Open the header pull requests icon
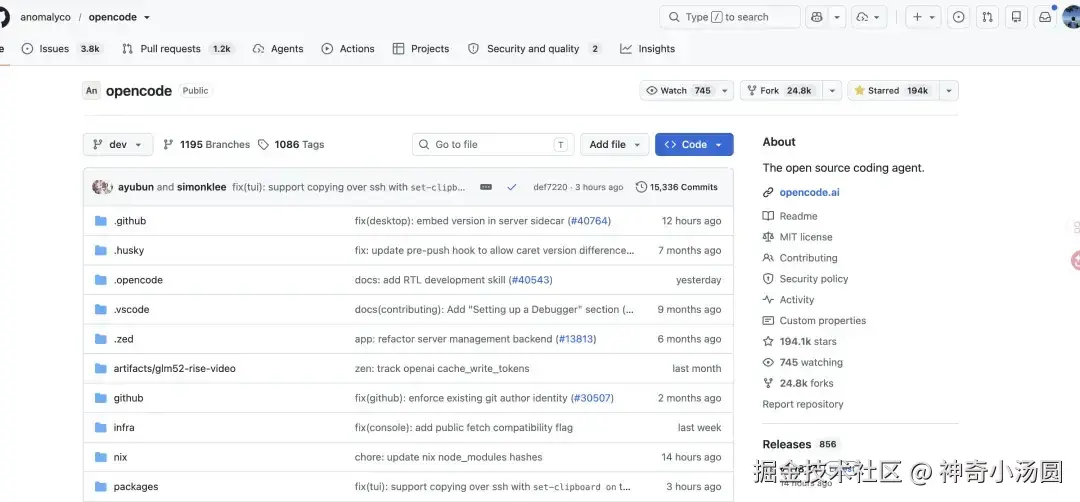The image size is (1080, 502). click(x=987, y=17)
